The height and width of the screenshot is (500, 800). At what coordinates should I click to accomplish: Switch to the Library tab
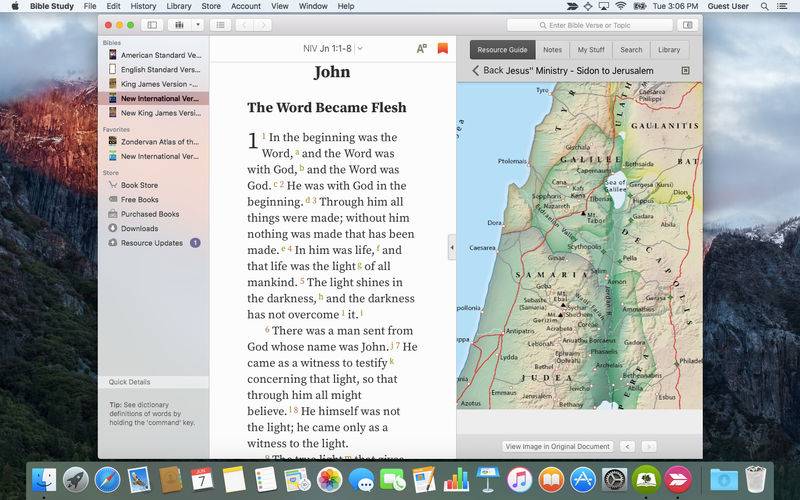tap(669, 50)
